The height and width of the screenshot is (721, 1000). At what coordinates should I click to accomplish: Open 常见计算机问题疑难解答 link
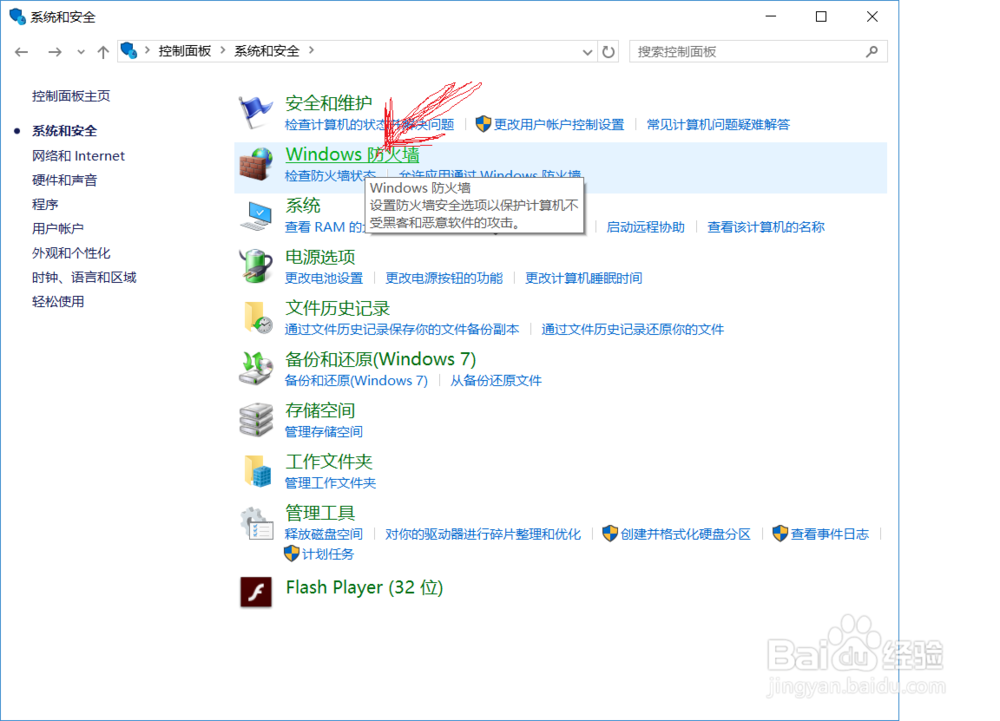click(718, 124)
